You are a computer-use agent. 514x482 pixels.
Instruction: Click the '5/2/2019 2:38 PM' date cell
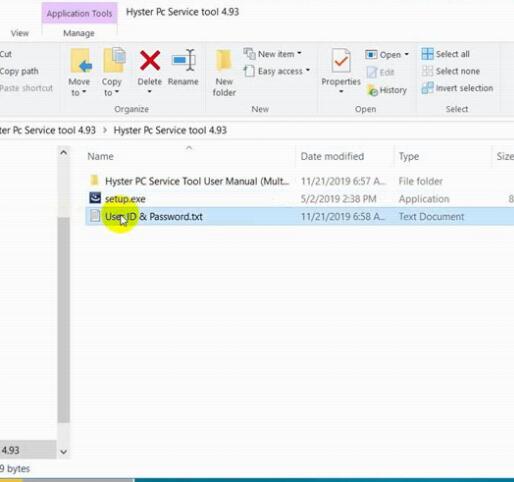338,199
